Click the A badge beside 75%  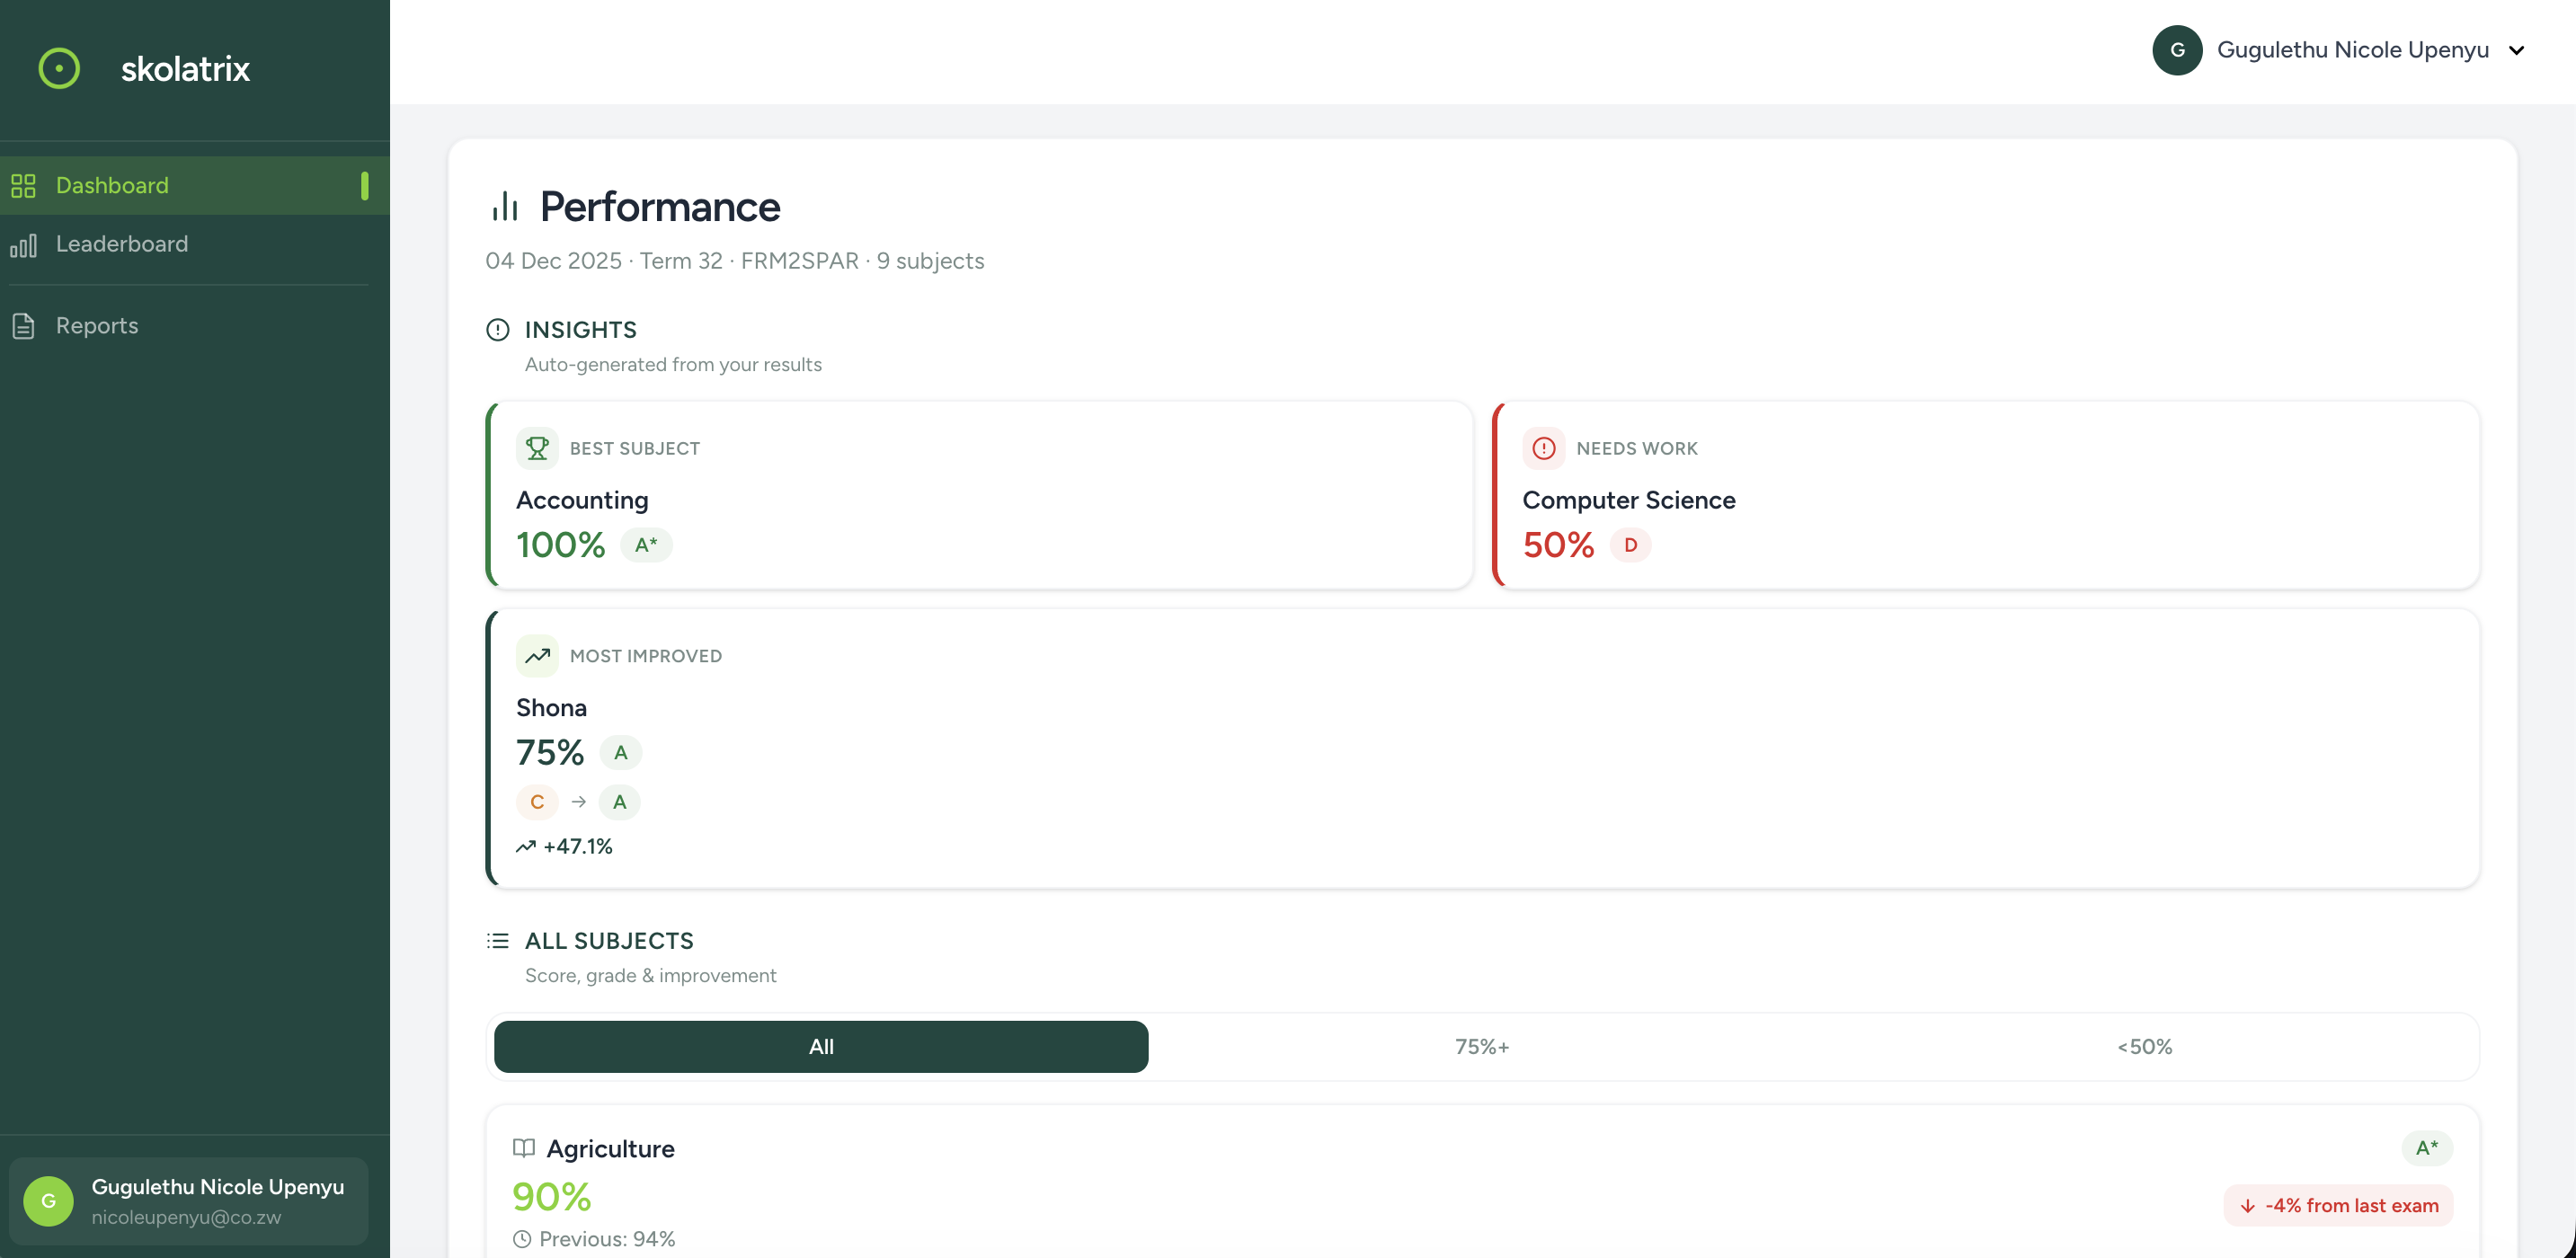pos(621,753)
